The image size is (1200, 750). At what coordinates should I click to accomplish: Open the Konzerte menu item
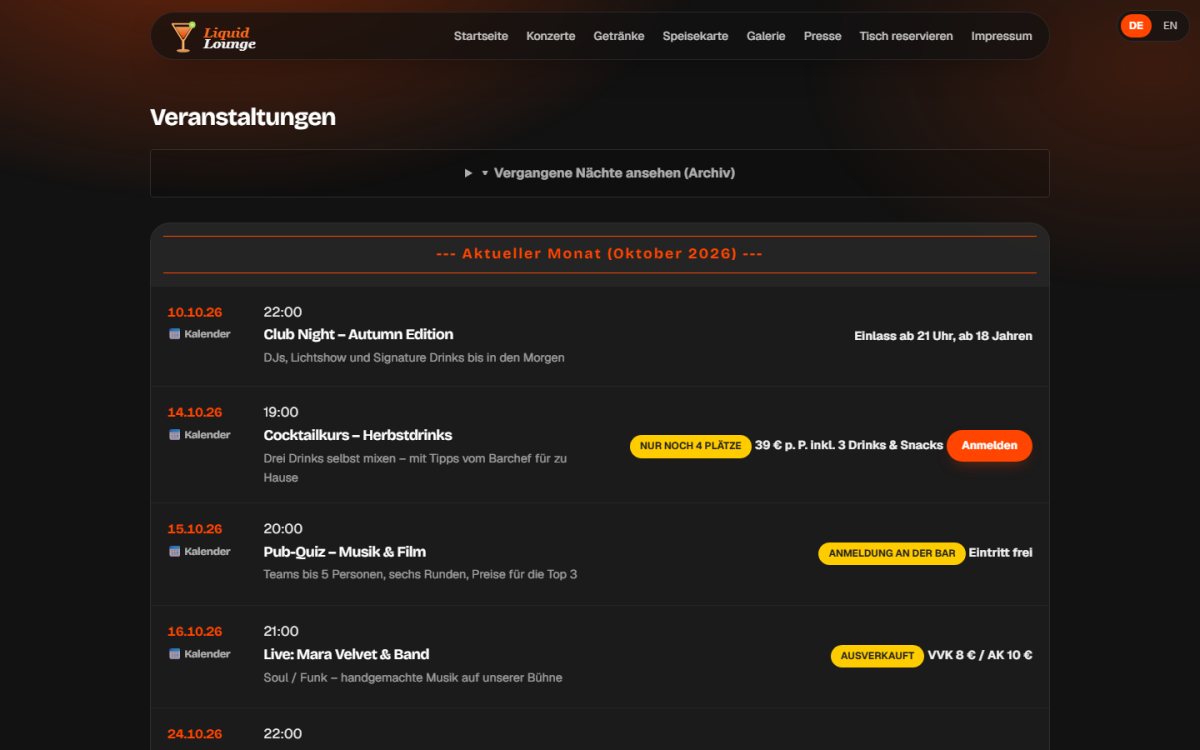(551, 36)
